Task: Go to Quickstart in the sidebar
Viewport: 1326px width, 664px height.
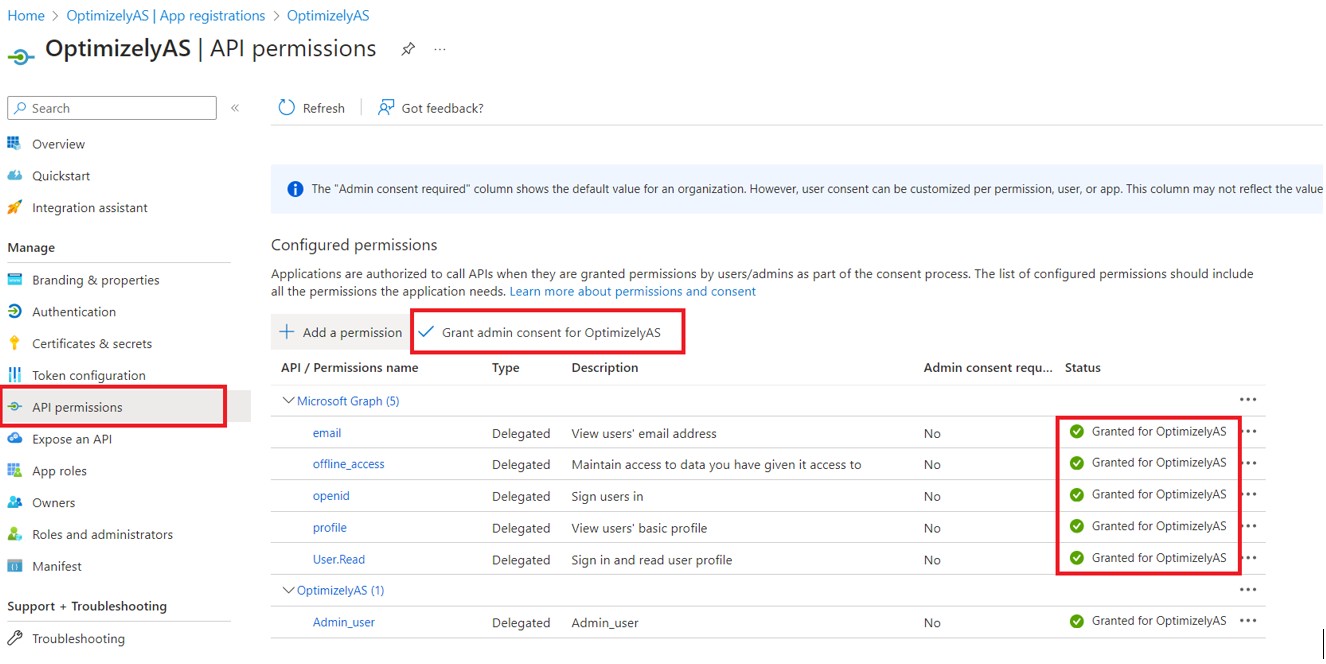Action: click(61, 176)
